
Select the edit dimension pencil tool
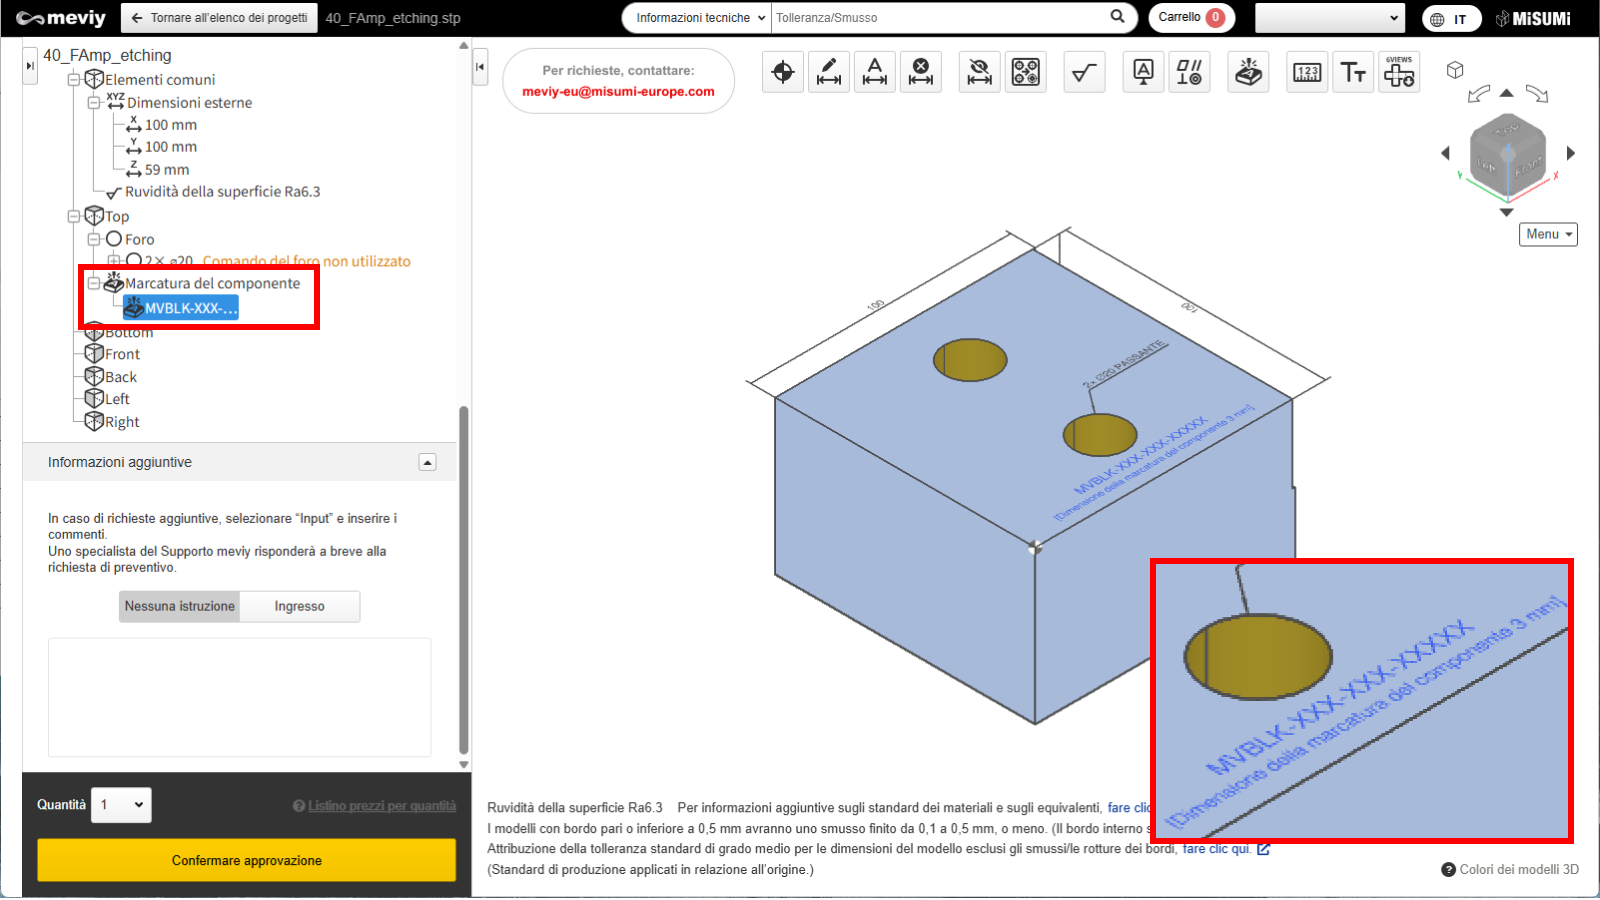click(x=829, y=72)
